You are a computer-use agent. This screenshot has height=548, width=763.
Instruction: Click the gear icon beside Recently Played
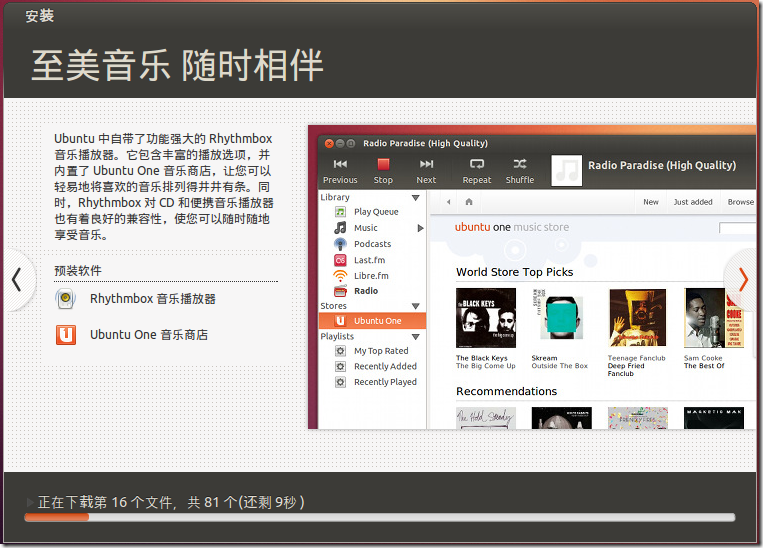pos(340,382)
